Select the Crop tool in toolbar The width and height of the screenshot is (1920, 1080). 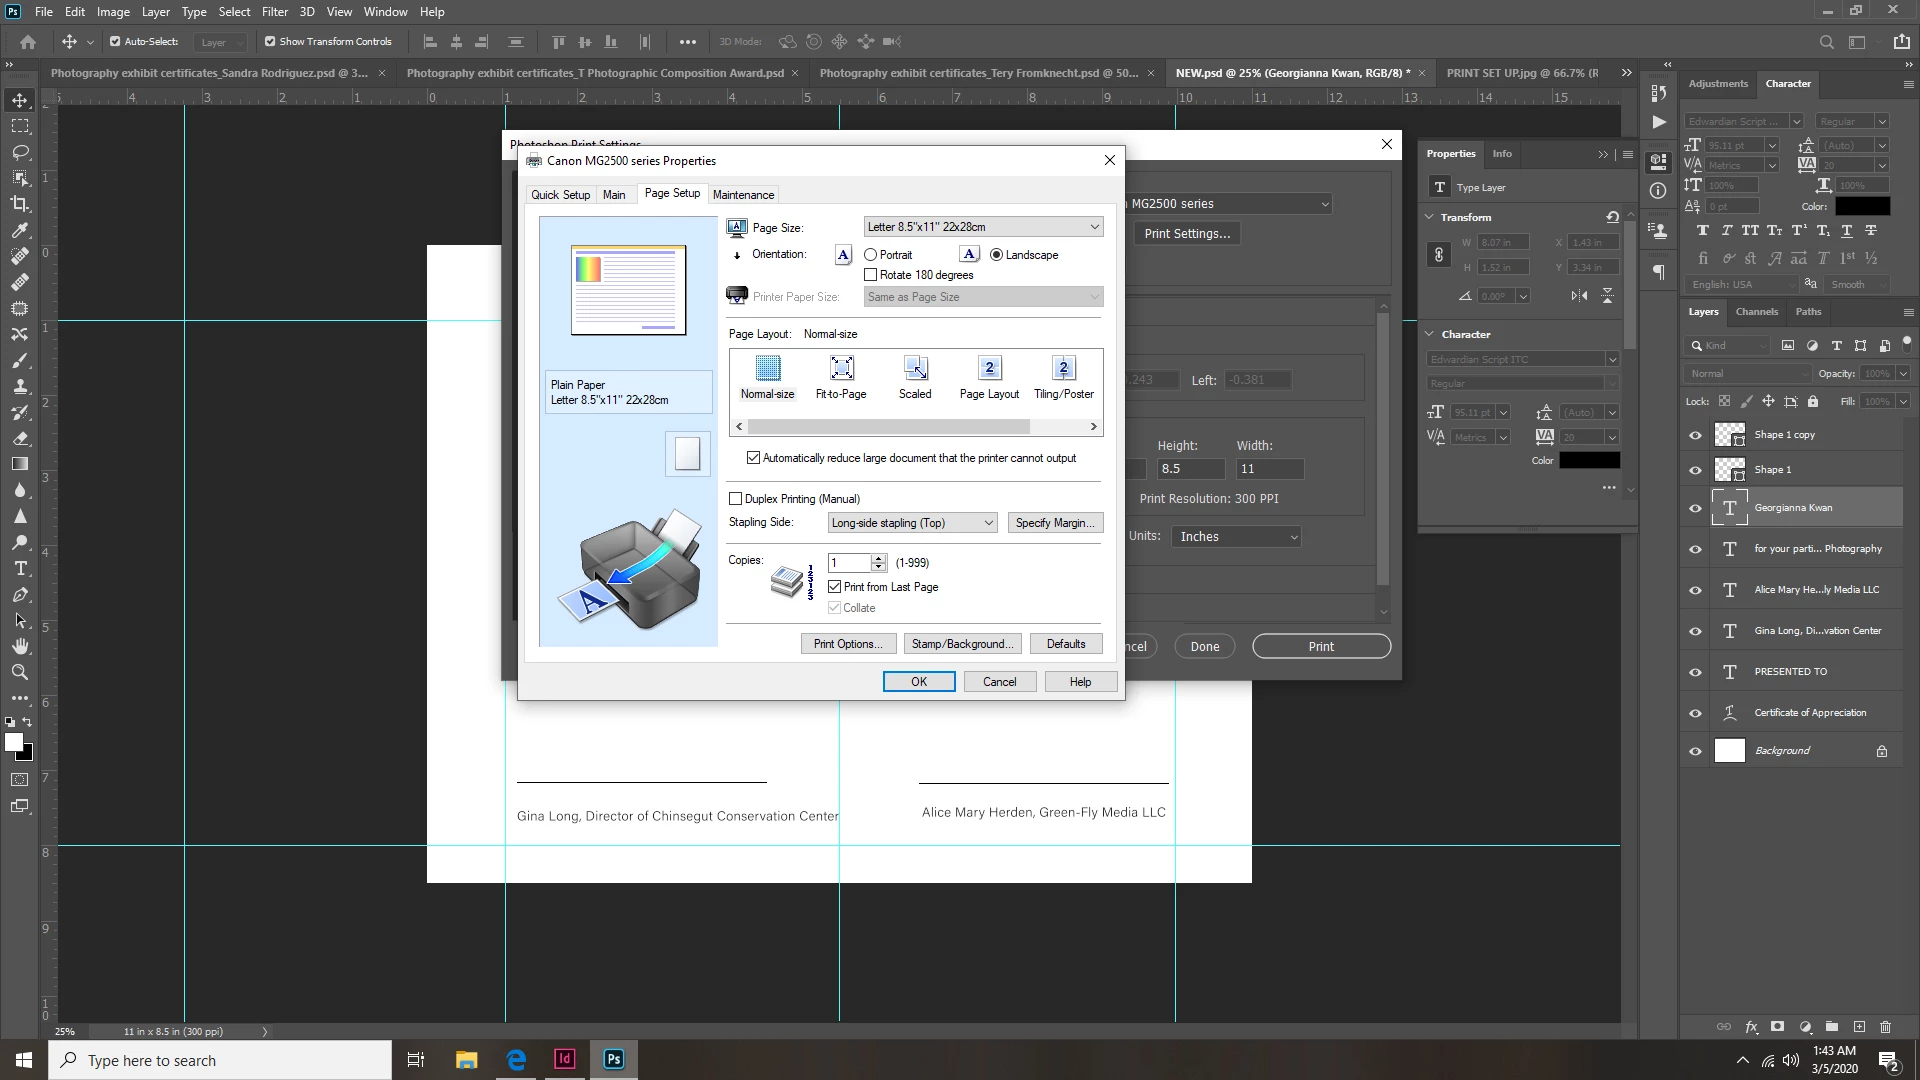coord(19,204)
